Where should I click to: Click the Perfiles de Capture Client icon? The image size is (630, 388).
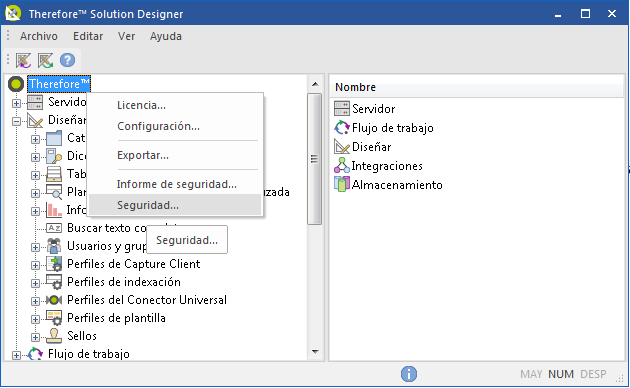(54, 264)
